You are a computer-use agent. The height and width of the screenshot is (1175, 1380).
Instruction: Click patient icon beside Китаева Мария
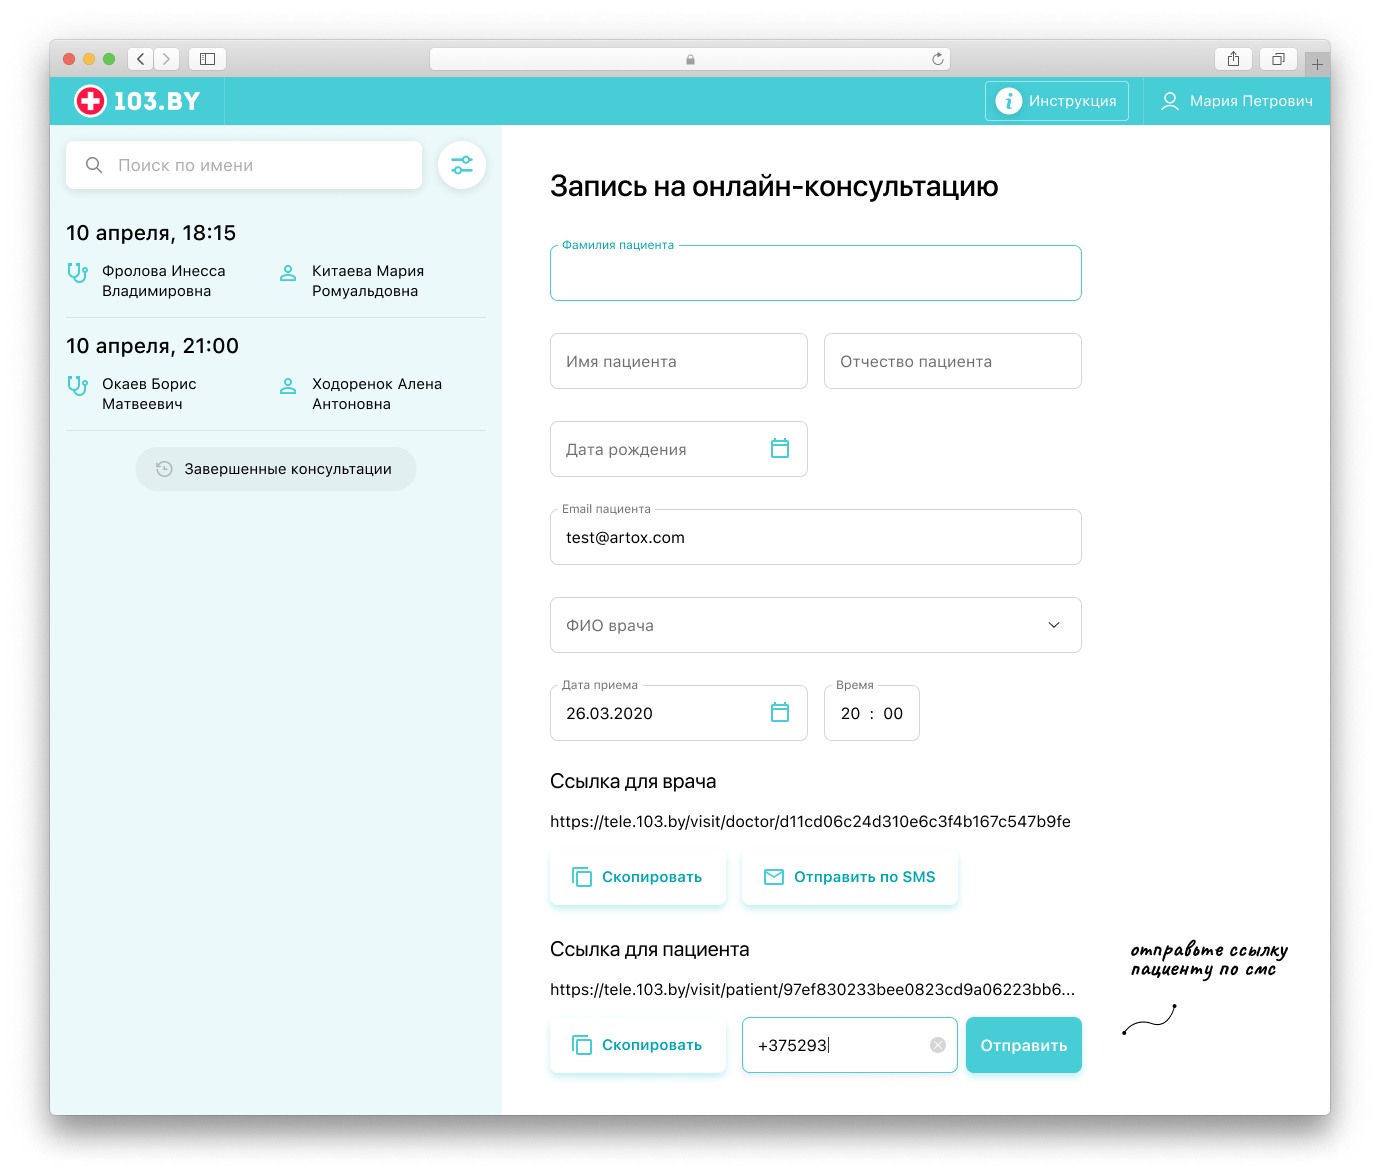[x=288, y=272]
